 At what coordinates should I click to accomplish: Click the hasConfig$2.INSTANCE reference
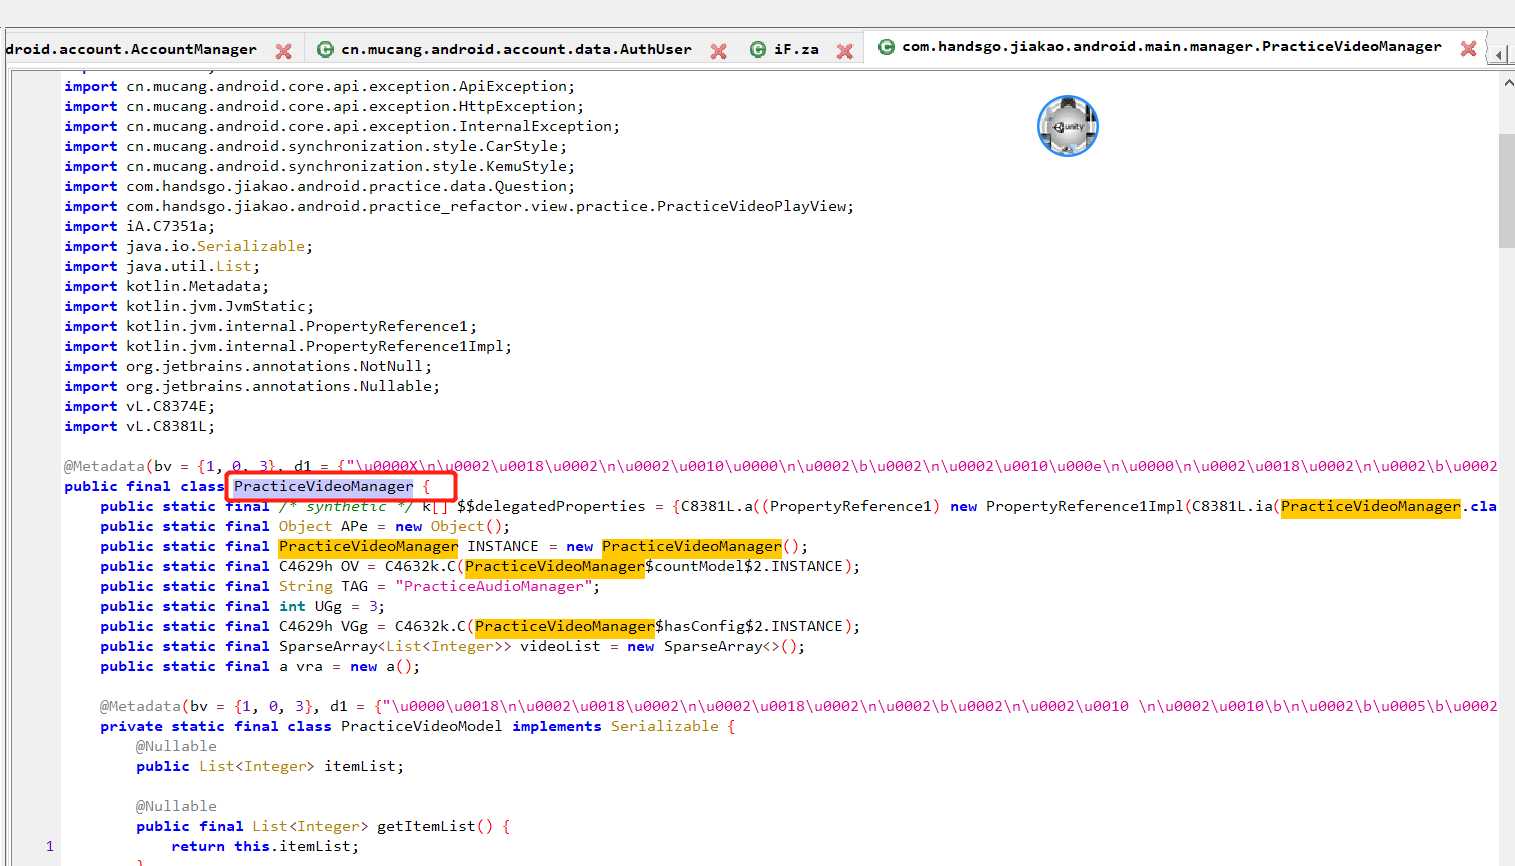click(x=749, y=626)
